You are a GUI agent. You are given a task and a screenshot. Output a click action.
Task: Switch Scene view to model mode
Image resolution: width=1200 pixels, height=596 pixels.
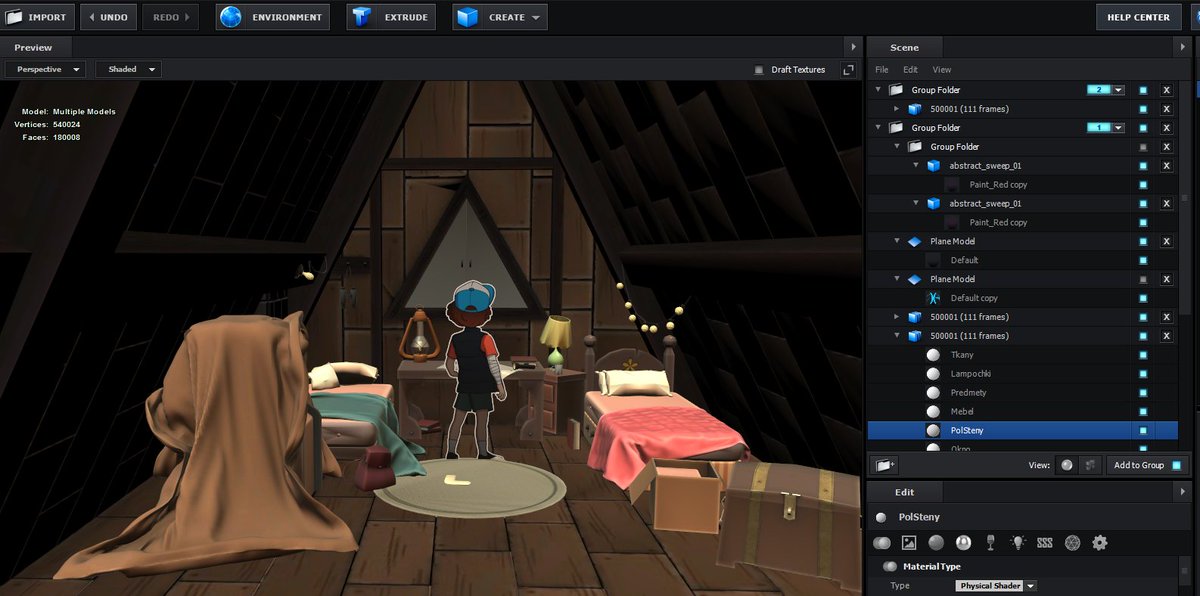click(x=1089, y=465)
